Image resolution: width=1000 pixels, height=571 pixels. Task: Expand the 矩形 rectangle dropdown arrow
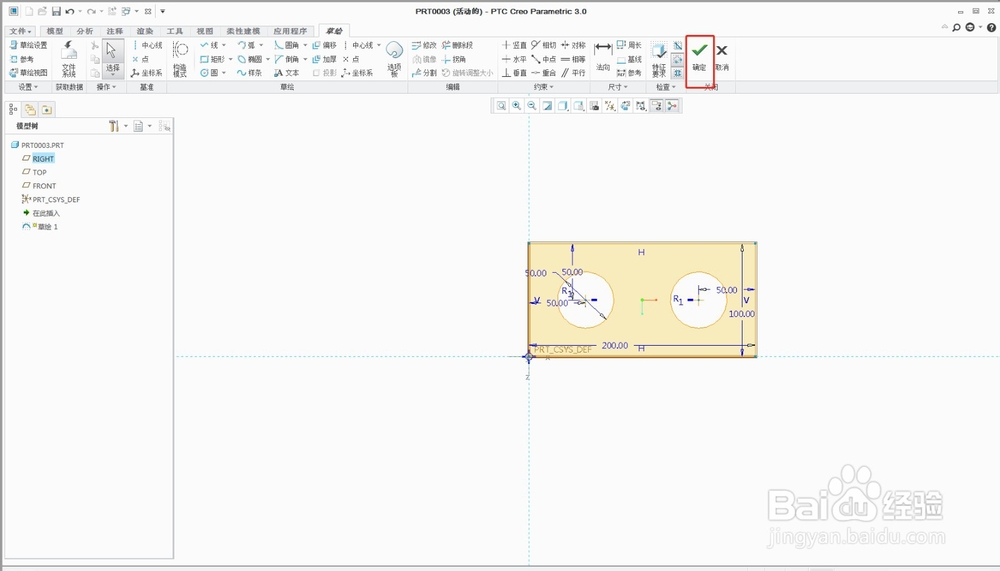pyautogui.click(x=232, y=59)
